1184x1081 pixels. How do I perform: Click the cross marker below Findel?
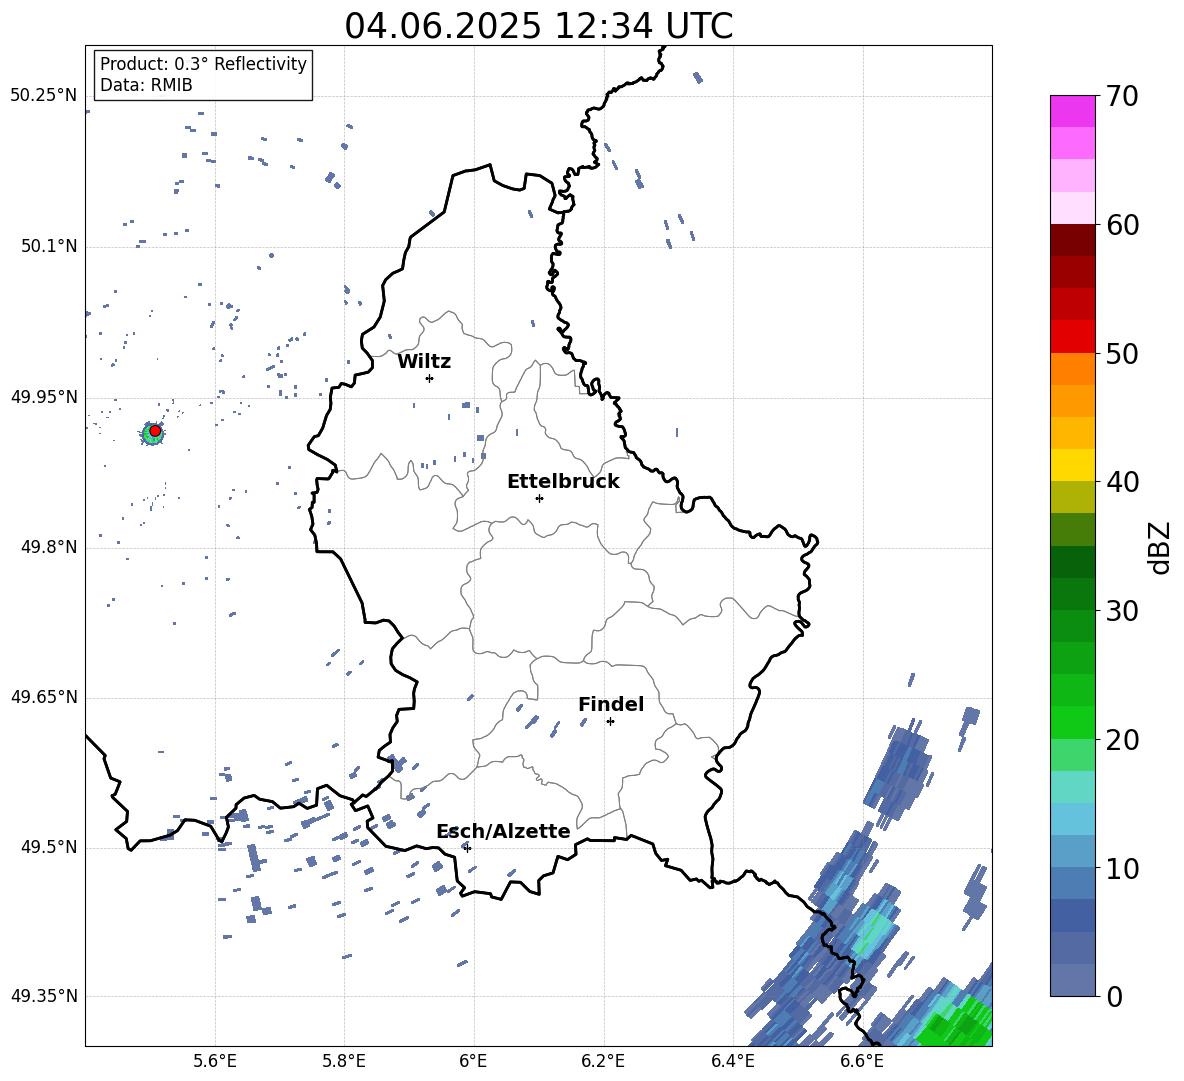click(x=610, y=722)
